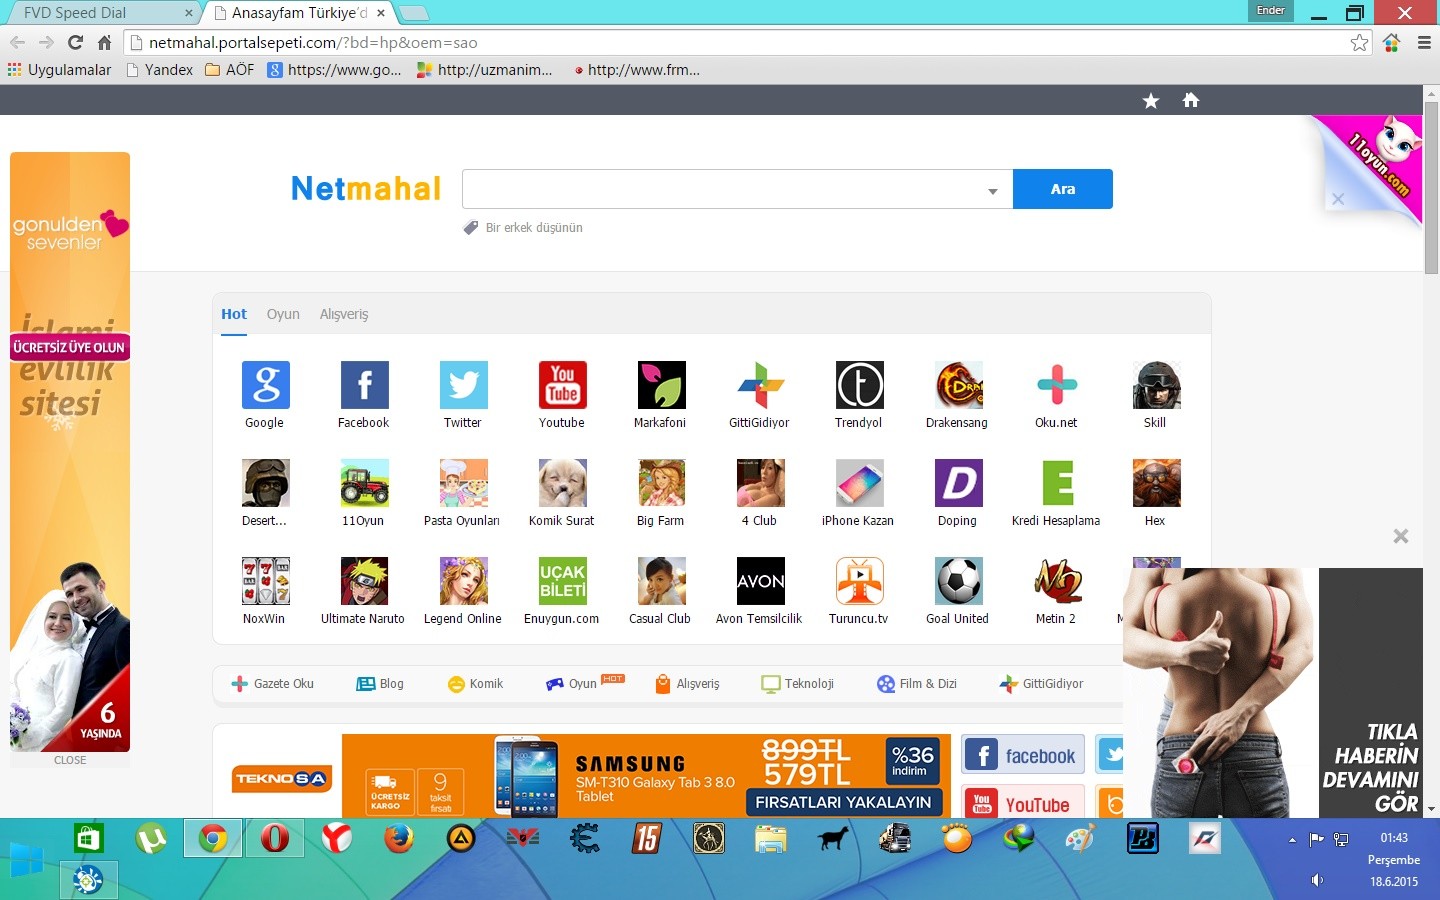Open the Twitter shortcut icon
Screen dimensions: 1440x900
tap(463, 385)
